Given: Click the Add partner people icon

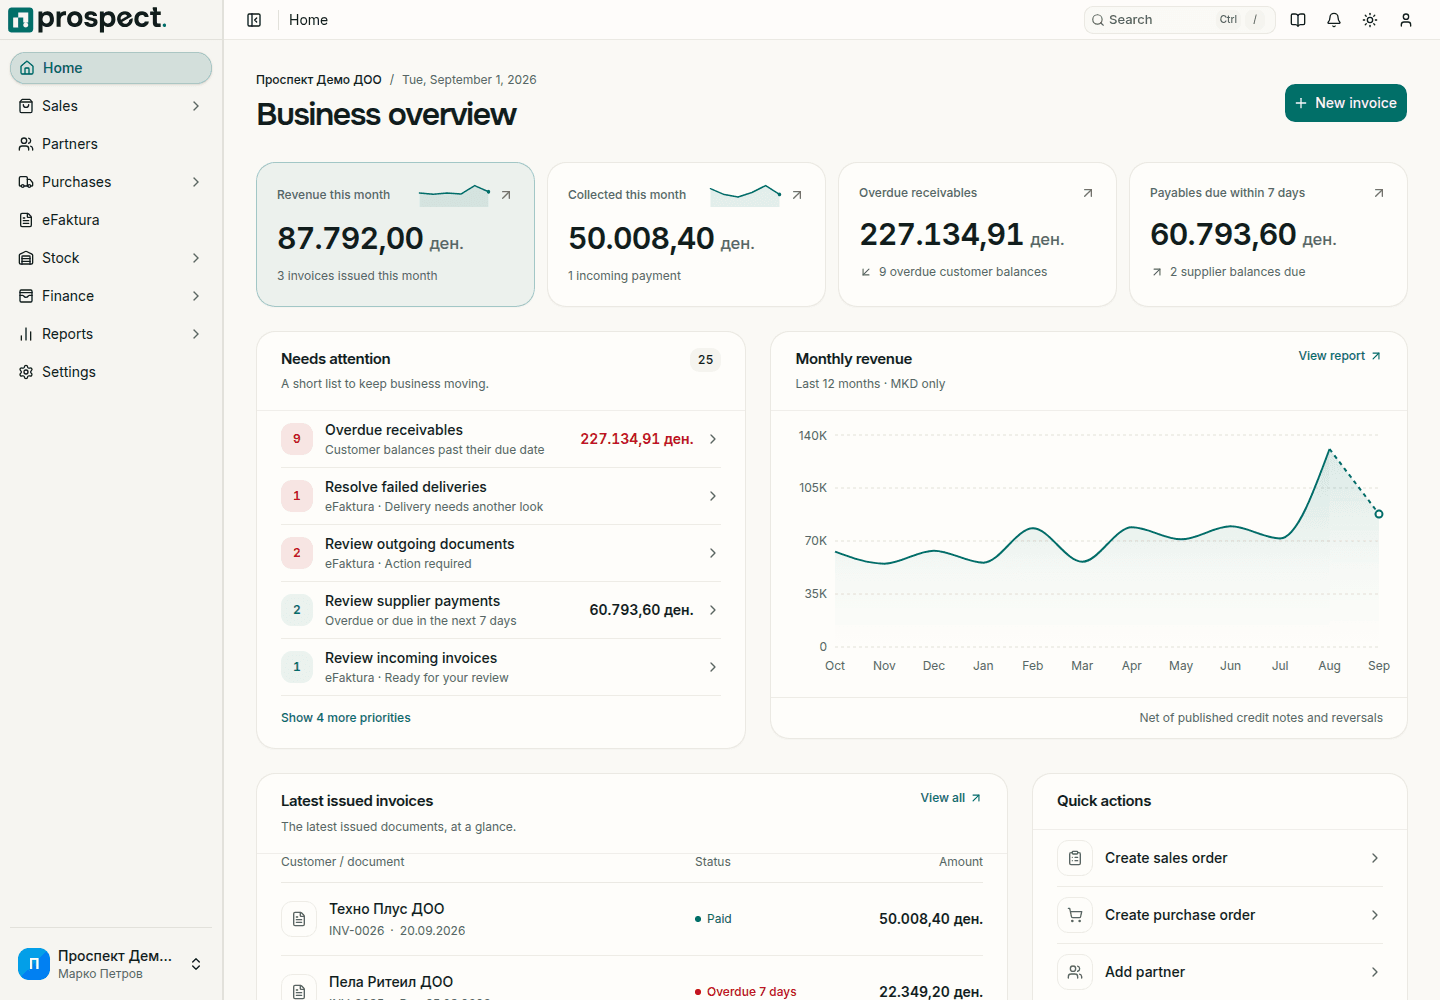Looking at the screenshot, I should [x=1075, y=972].
